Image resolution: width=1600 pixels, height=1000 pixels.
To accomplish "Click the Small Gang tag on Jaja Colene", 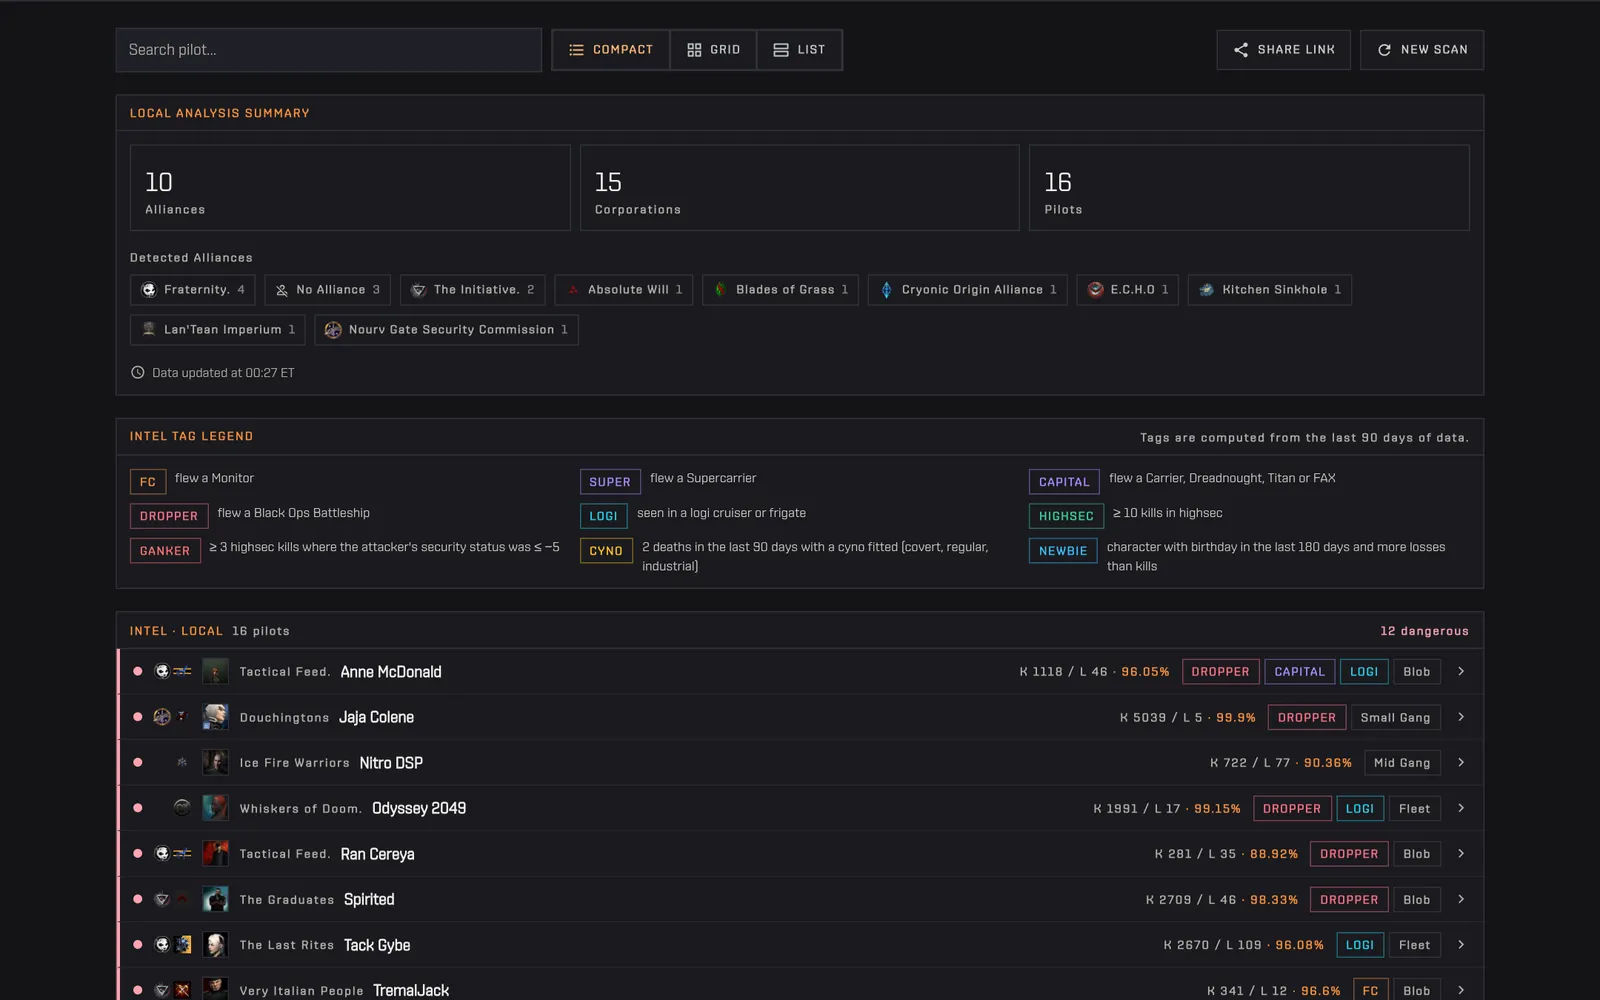I will 1395,717.
